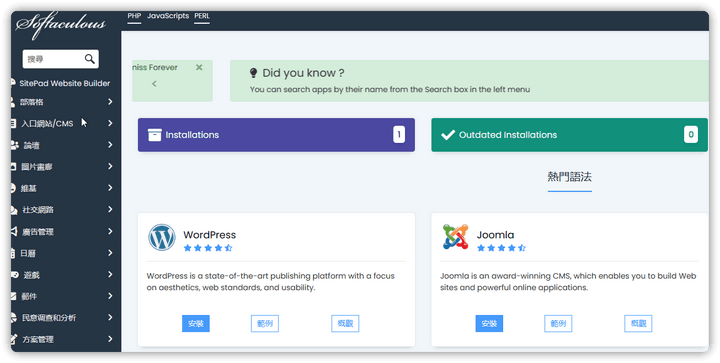Open the 民意調查和分析 sidebar label
This screenshot has height=363, width=720.
coord(49,318)
